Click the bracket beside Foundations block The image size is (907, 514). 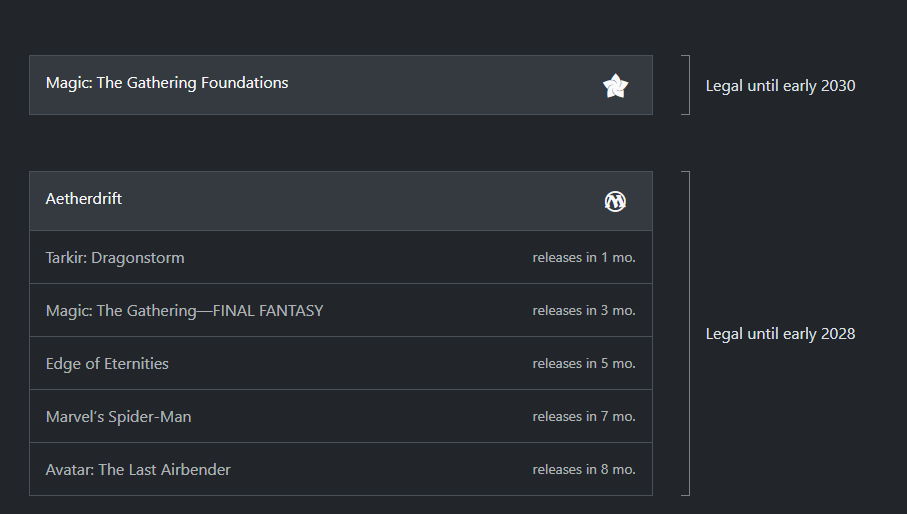[x=685, y=85]
